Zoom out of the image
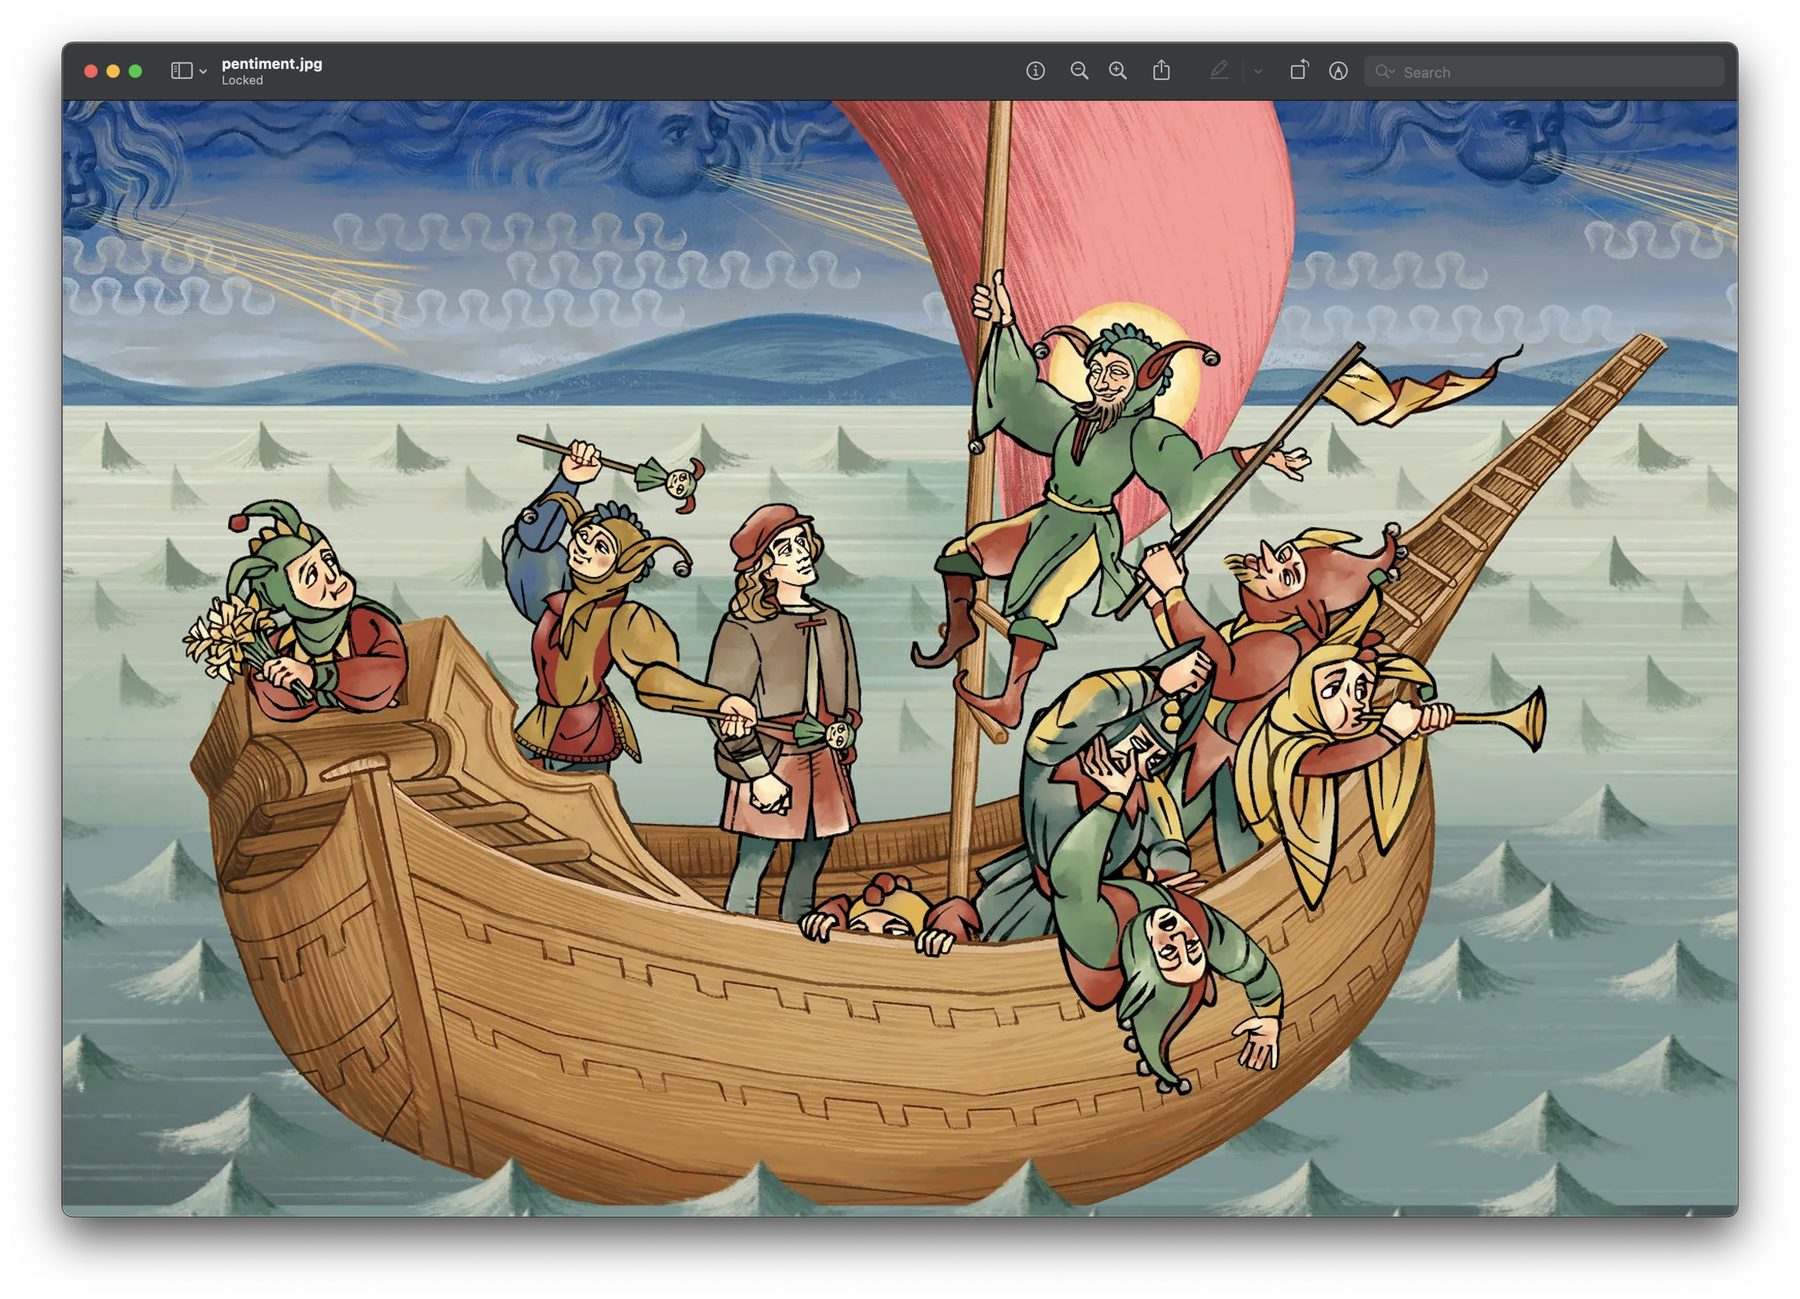Screen dimensions: 1800x1299 (1080, 71)
